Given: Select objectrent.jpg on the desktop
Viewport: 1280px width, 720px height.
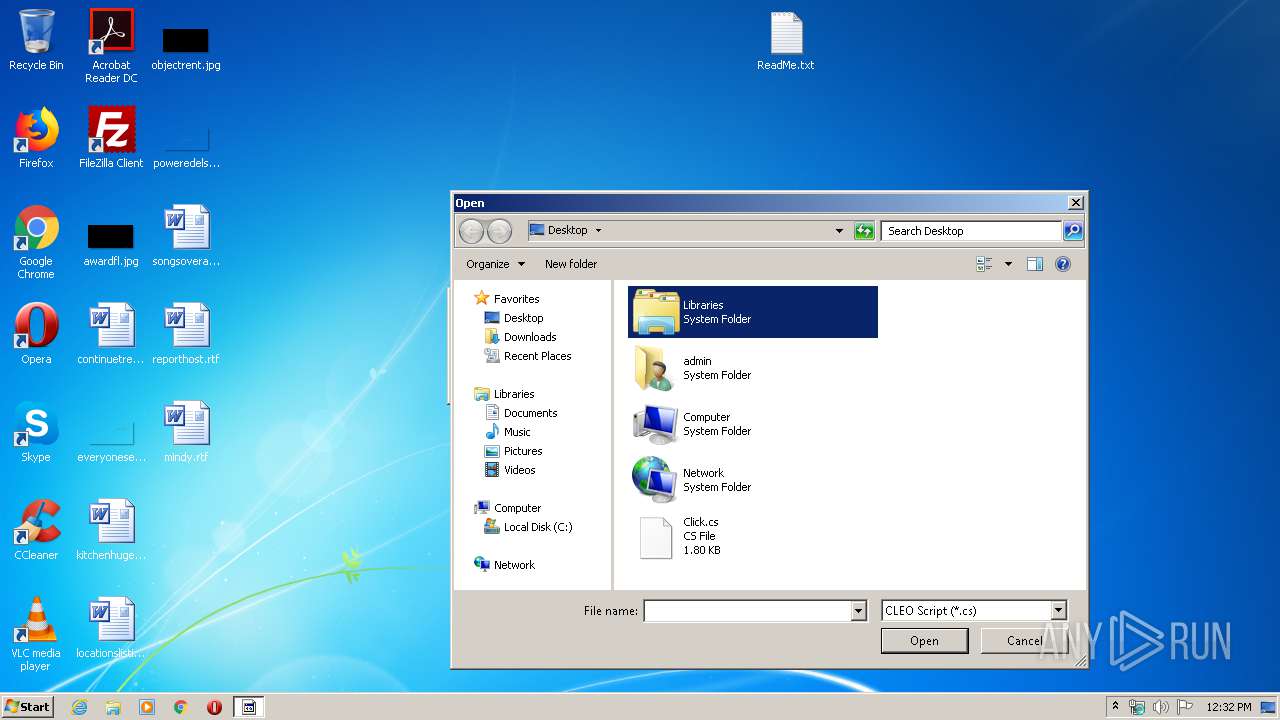Looking at the screenshot, I should (186, 46).
